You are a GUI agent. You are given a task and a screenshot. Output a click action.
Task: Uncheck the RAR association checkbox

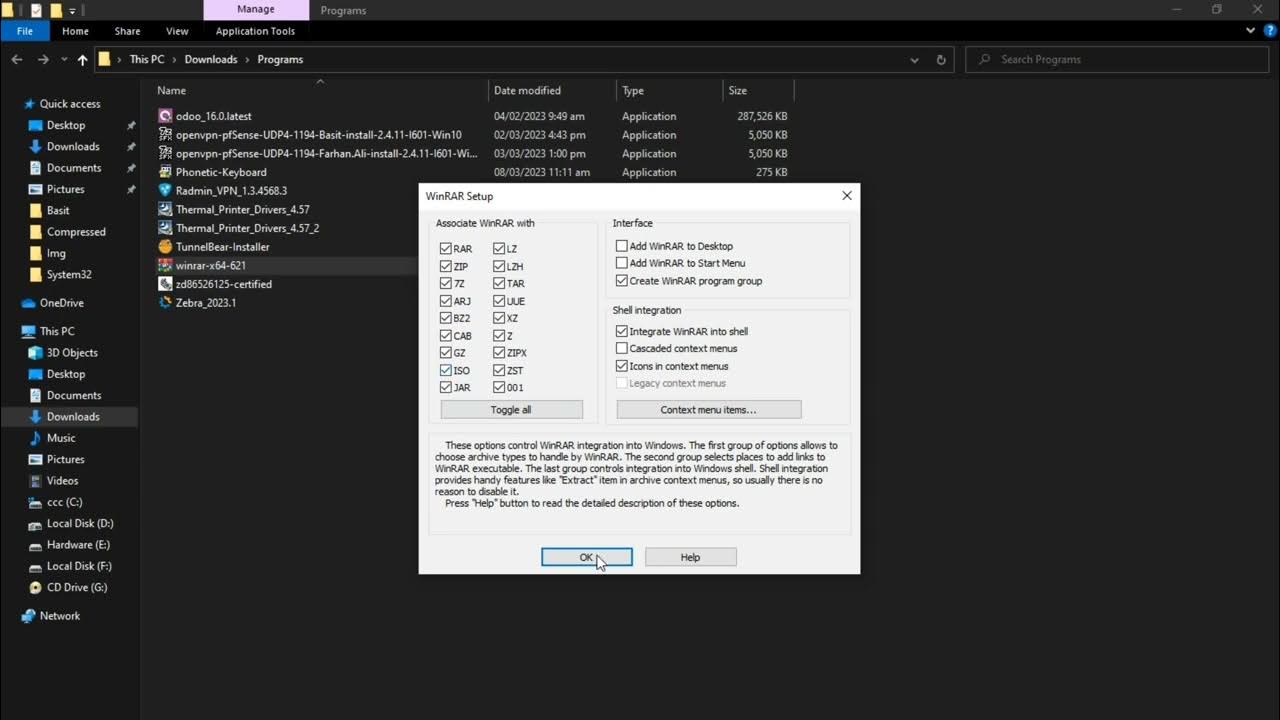[x=446, y=249]
